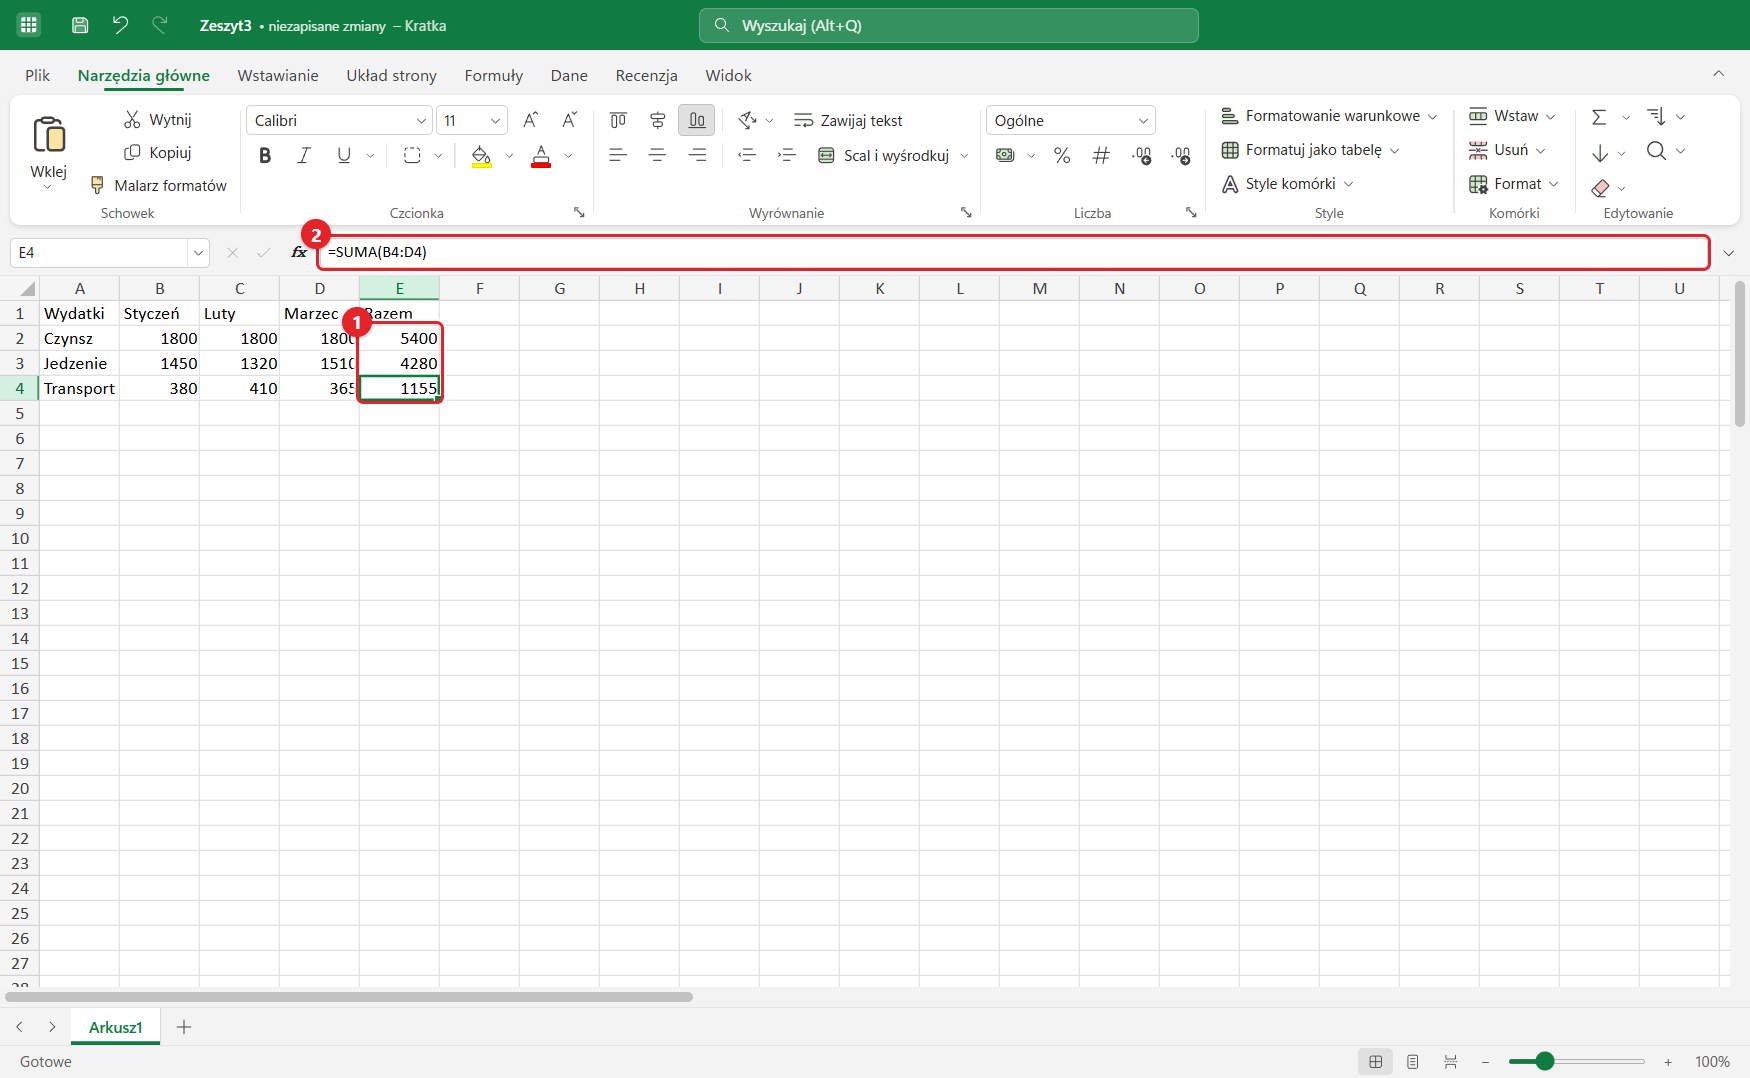This screenshot has width=1750, height=1078.
Task: Click the AutoSum sigma icon
Action: pyautogui.click(x=1599, y=117)
